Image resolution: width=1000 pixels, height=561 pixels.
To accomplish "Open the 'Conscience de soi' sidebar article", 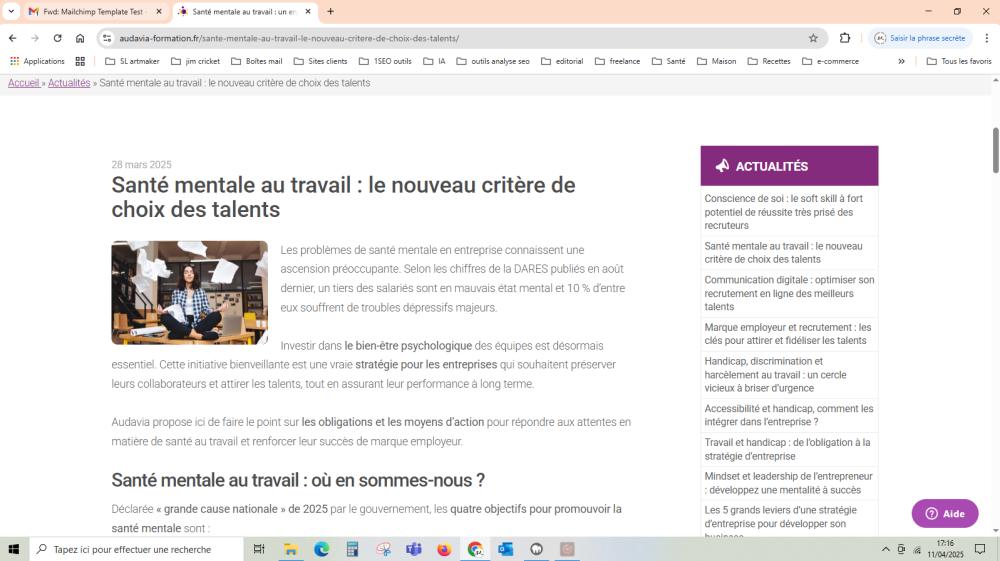I will (x=783, y=212).
